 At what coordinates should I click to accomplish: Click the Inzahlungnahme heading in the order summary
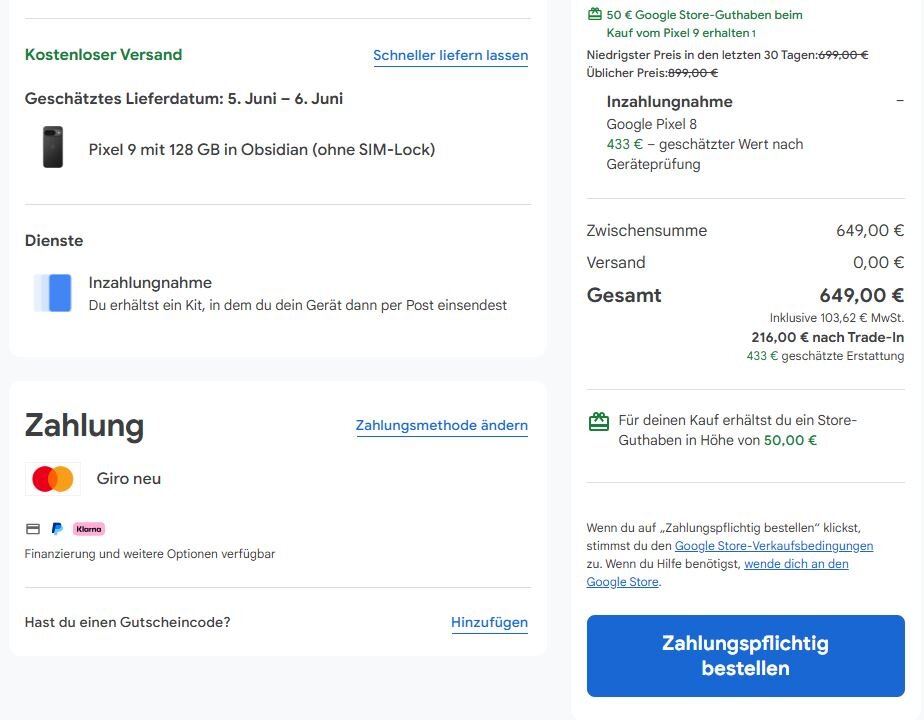[669, 102]
